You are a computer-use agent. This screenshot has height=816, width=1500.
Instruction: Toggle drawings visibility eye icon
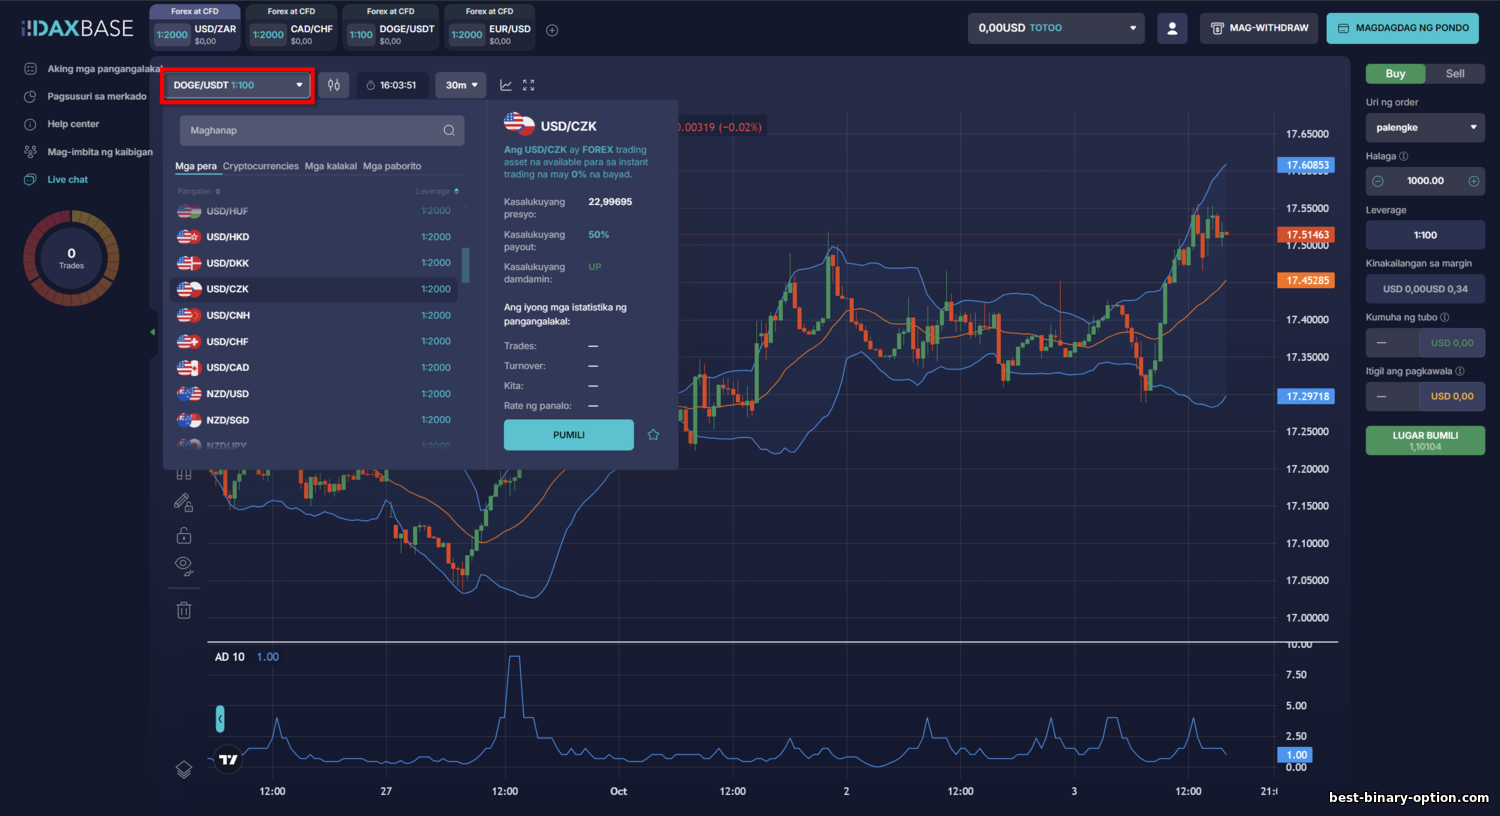click(184, 566)
